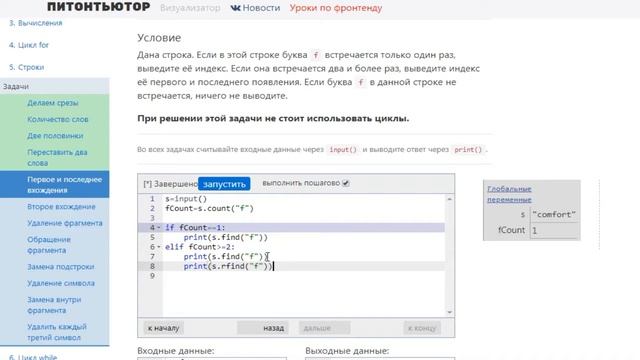Open the task Две половинки
This screenshot has width=640, height=360.
click(55, 136)
